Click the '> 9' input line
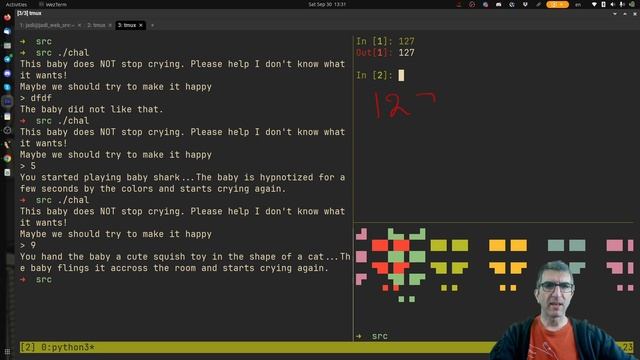Viewport: 640px width, 360px height. click(28, 245)
